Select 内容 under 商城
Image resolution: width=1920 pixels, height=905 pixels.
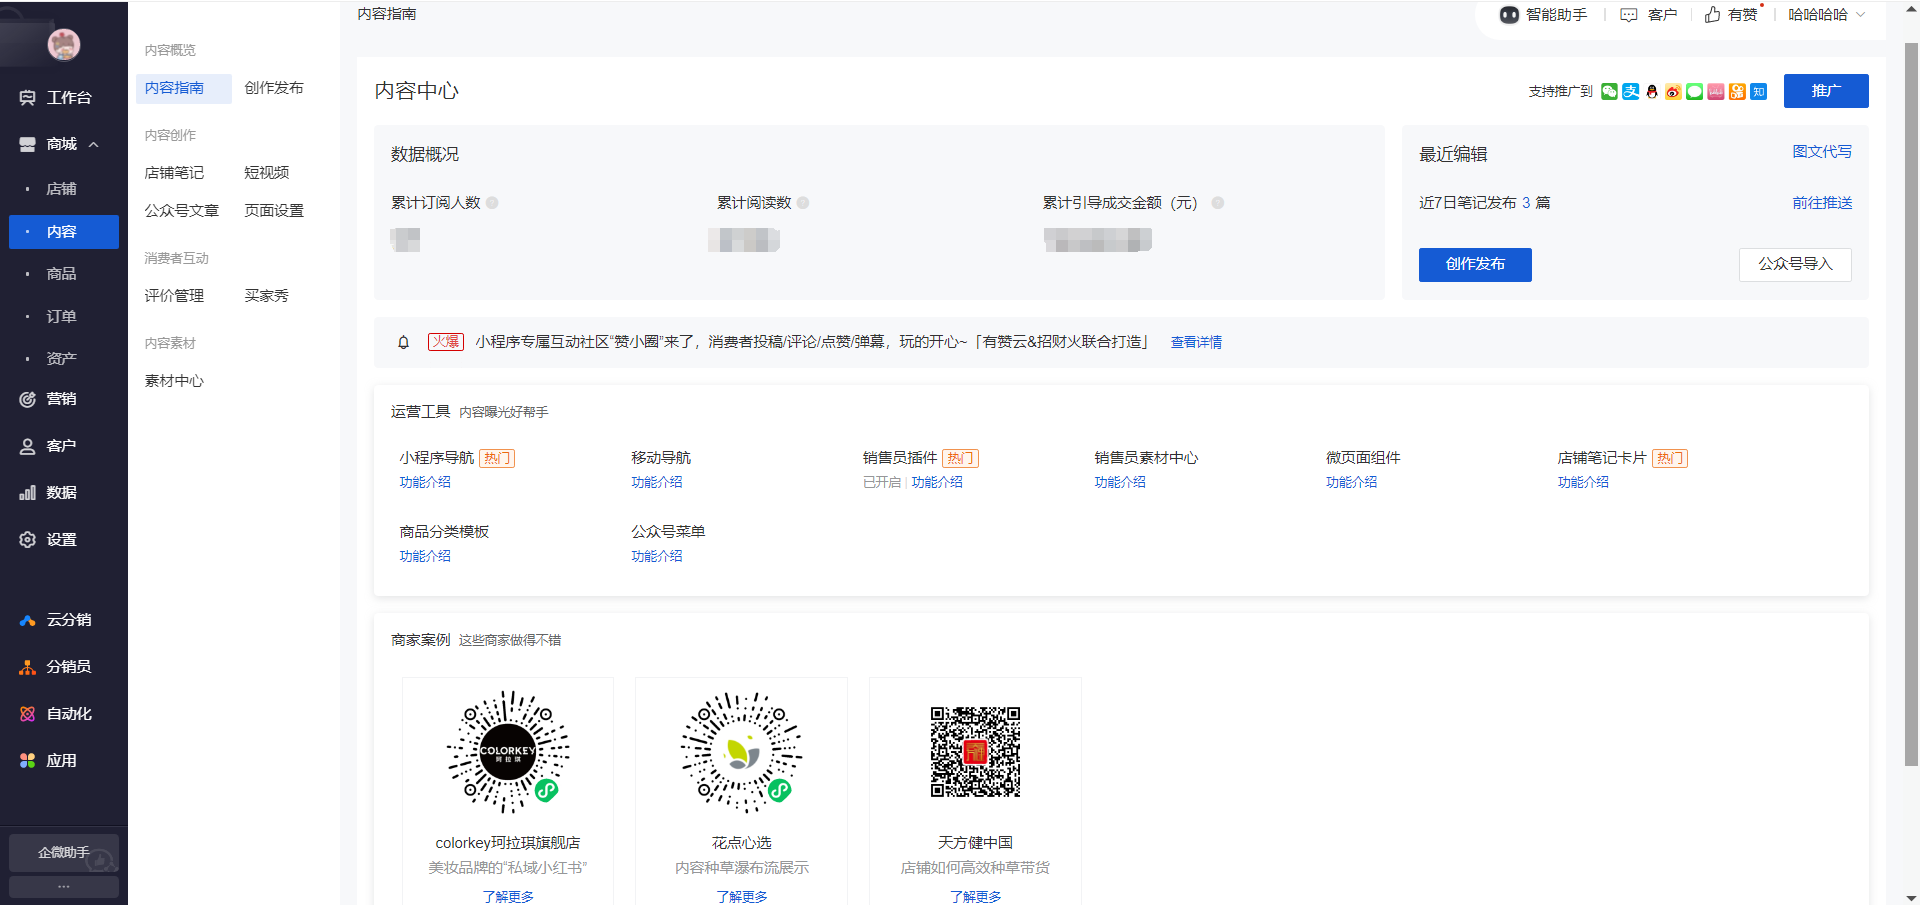pyautogui.click(x=64, y=232)
